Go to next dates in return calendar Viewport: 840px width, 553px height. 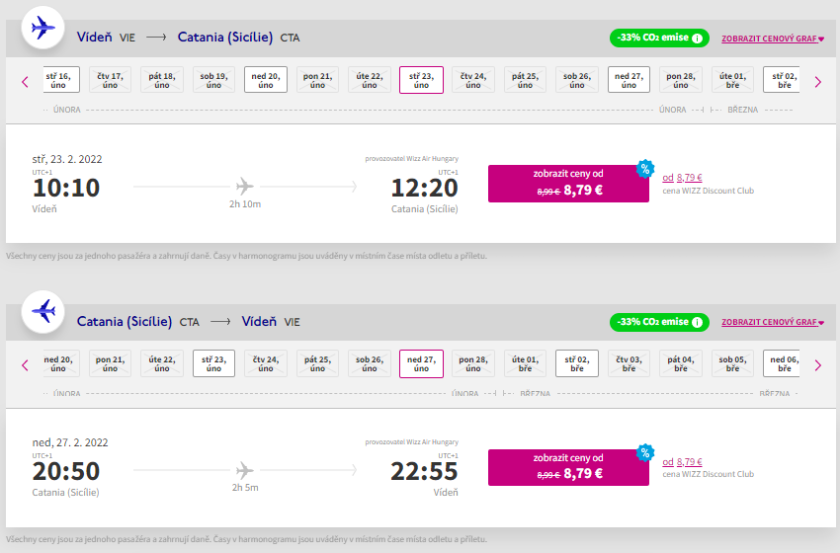[817, 365]
